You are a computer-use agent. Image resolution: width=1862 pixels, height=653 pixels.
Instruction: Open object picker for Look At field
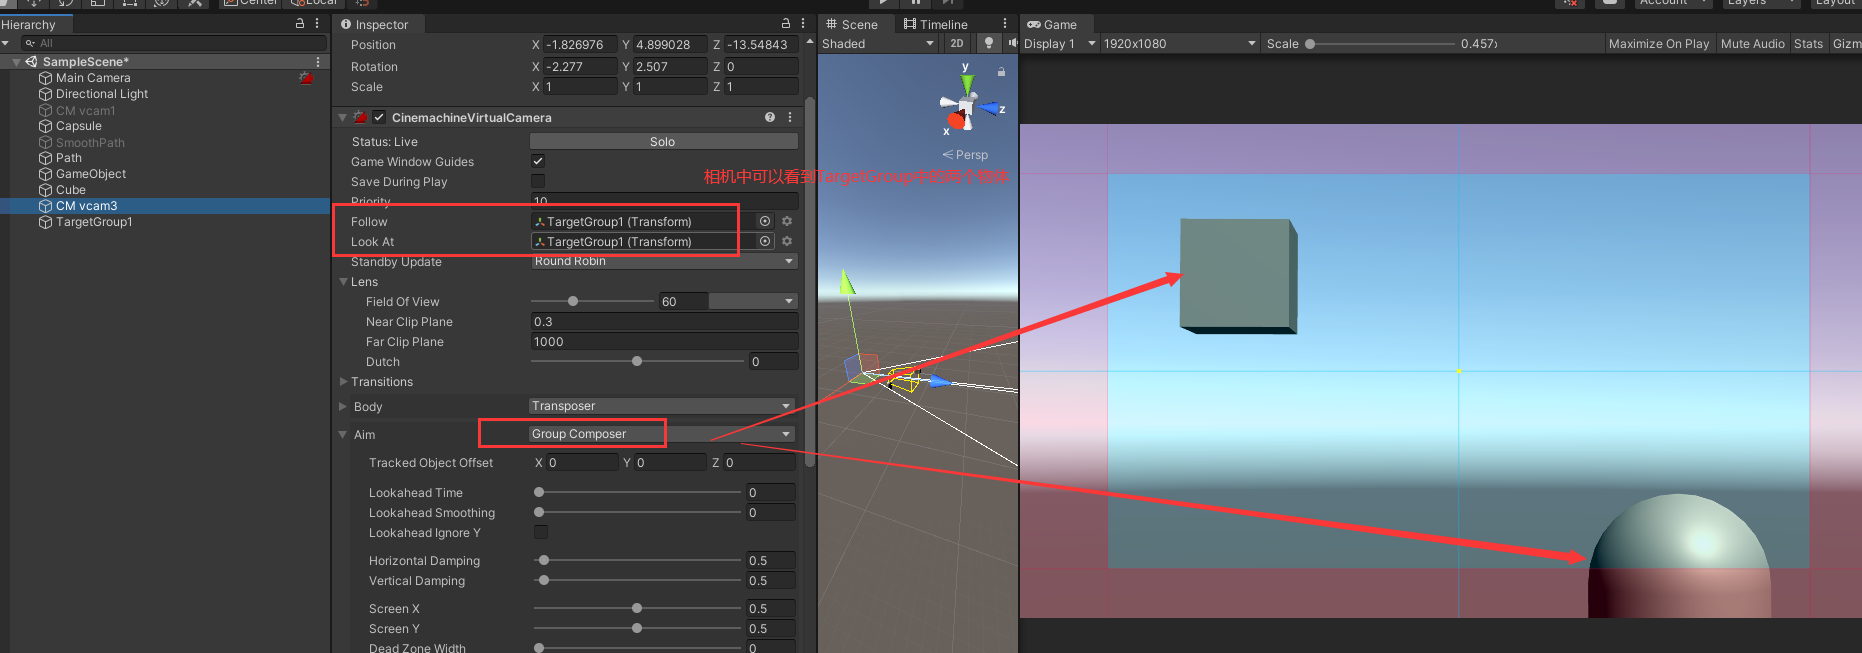point(765,241)
